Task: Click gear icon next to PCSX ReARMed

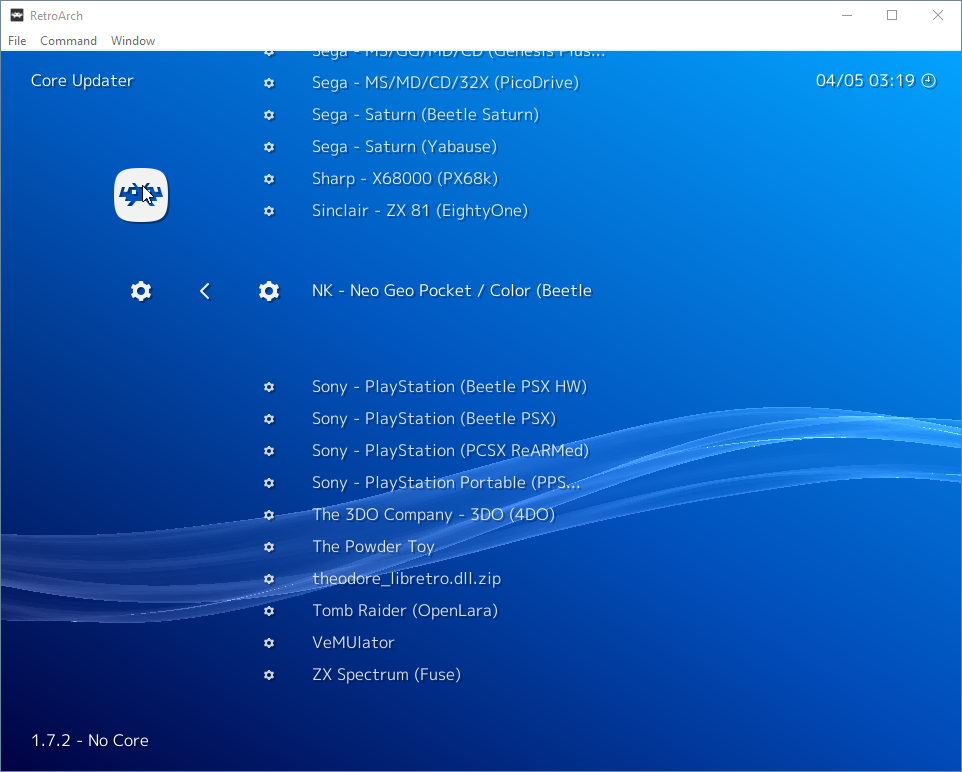Action: tap(269, 450)
